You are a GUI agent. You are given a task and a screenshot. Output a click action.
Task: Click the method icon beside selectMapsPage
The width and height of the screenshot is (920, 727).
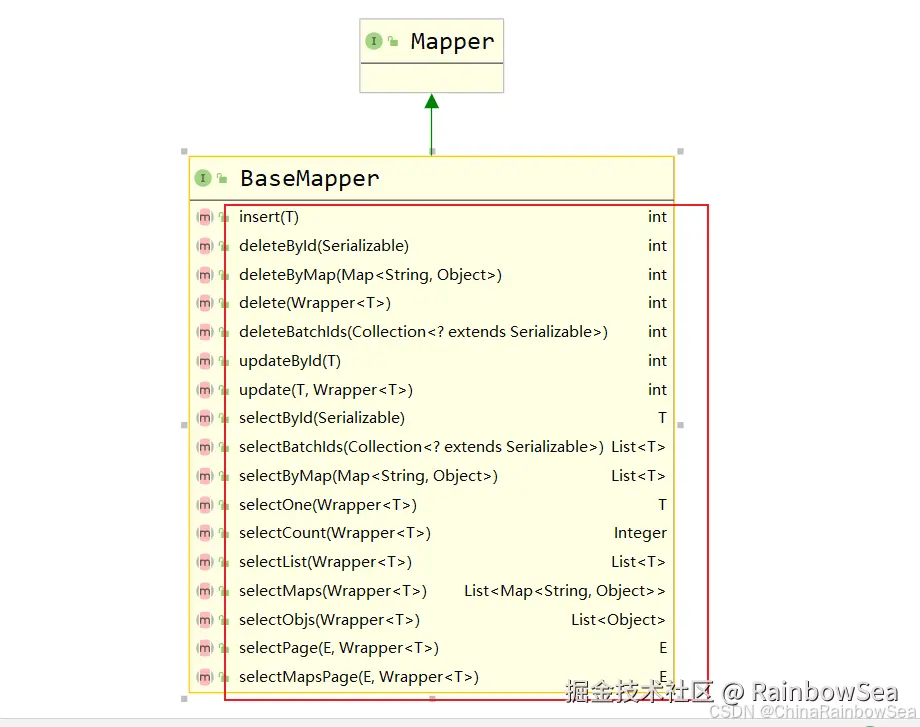click(204, 677)
